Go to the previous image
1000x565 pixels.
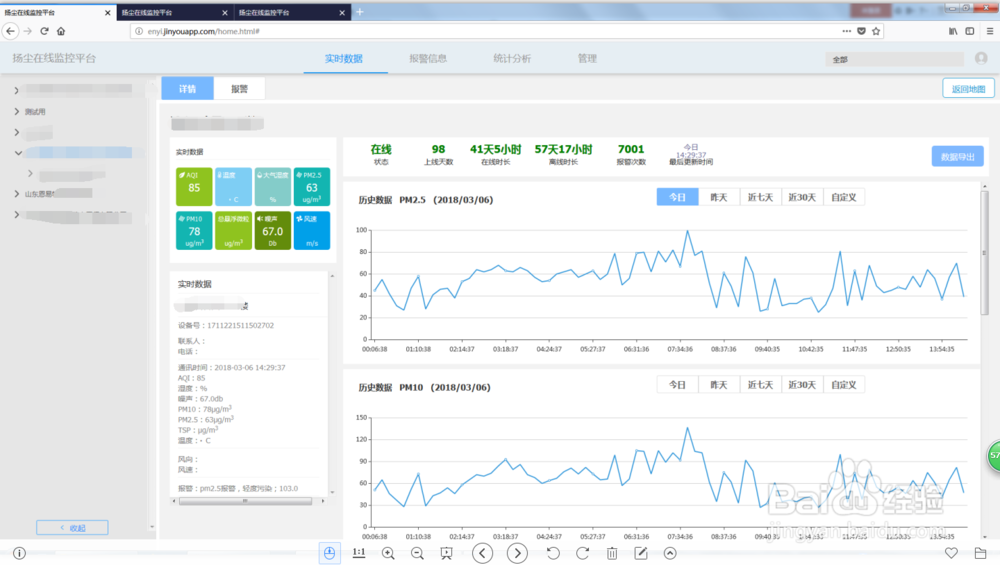483,554
